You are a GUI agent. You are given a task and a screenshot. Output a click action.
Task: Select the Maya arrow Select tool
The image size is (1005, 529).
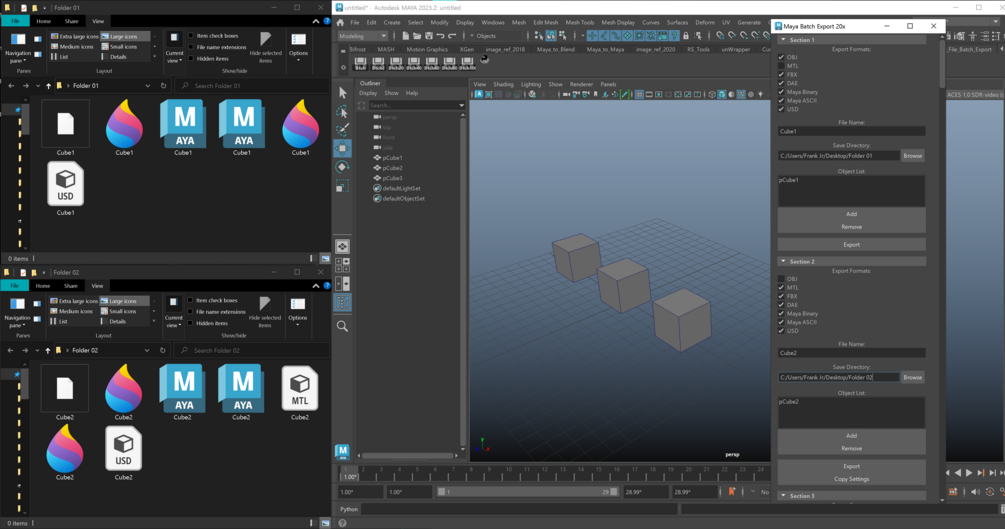coord(342,93)
